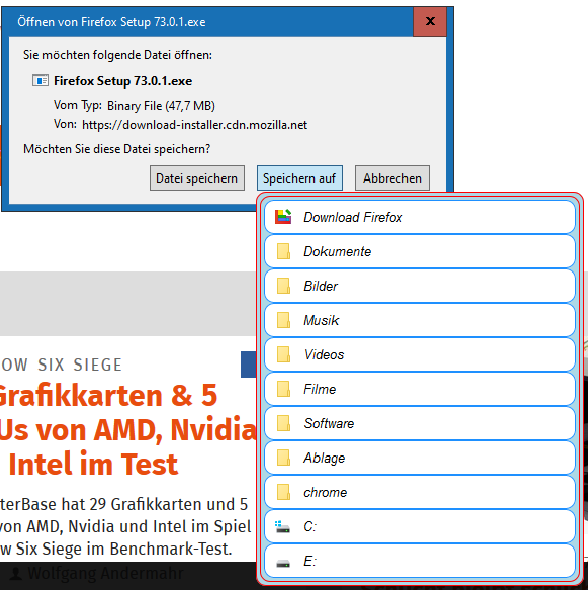Open the Speichern auf dropdown button
Viewport: 588px width, 590px height.
(x=300, y=178)
